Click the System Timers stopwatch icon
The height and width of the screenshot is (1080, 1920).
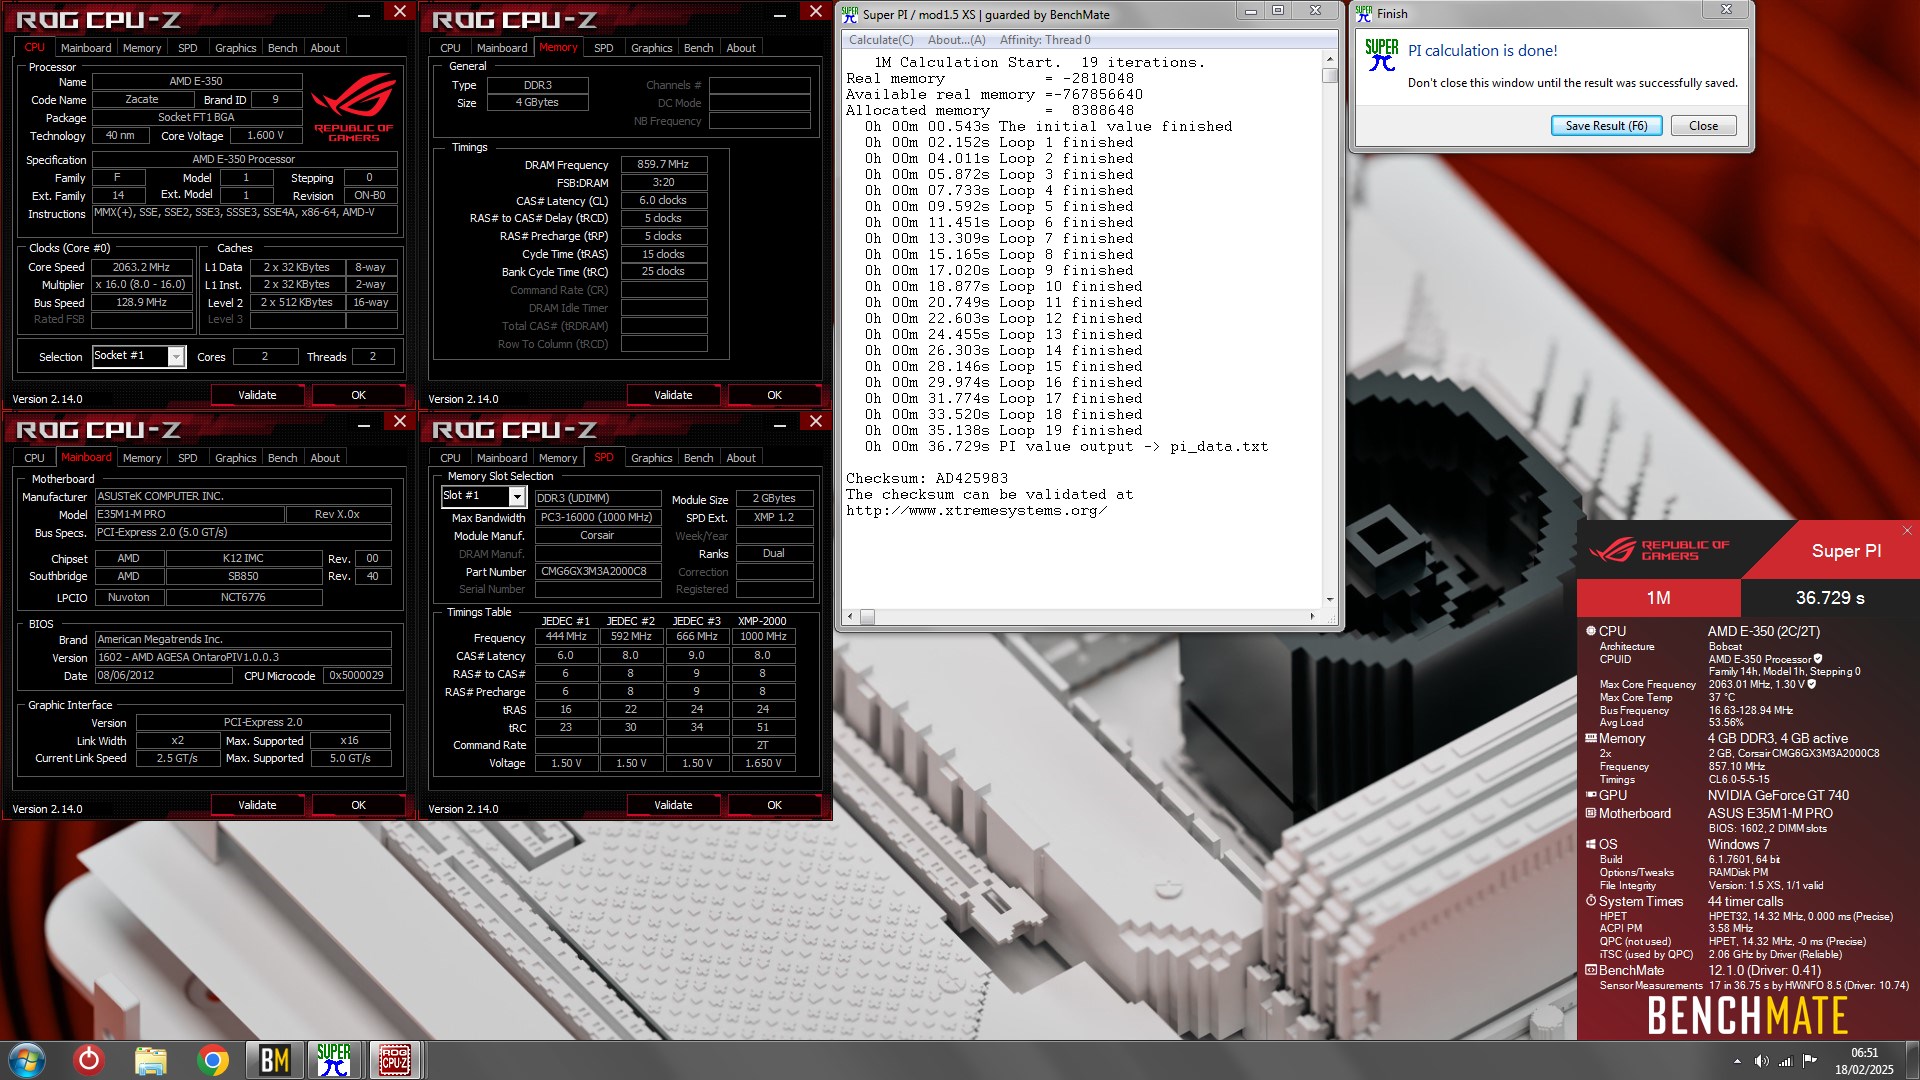click(x=1591, y=901)
